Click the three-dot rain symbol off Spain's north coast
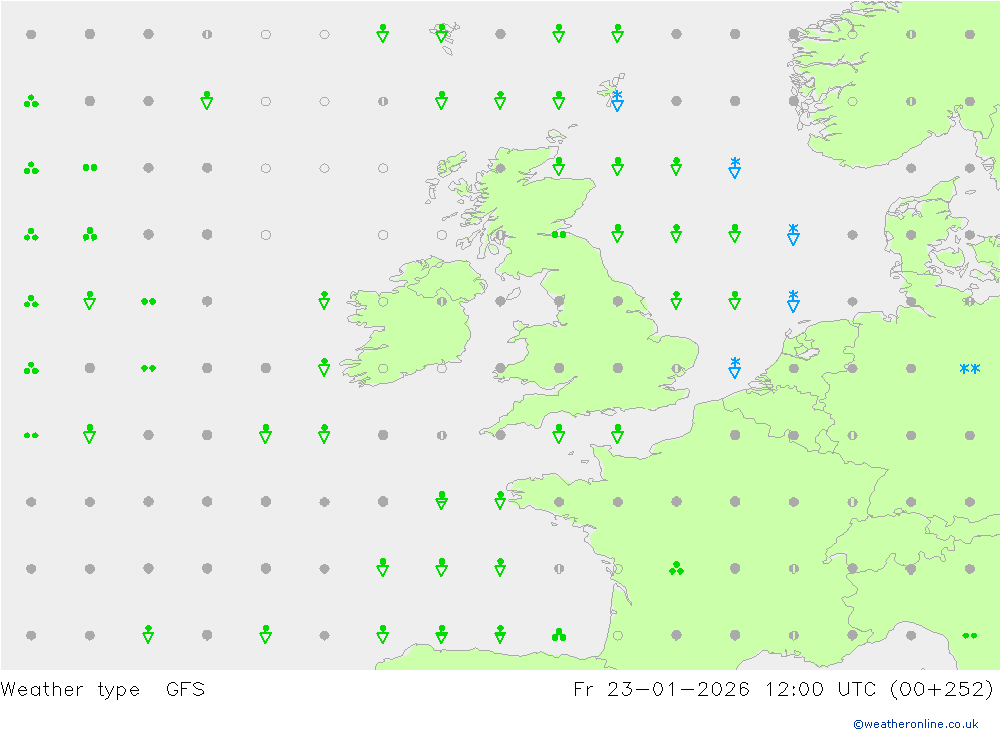1000x733 pixels. click(559, 635)
